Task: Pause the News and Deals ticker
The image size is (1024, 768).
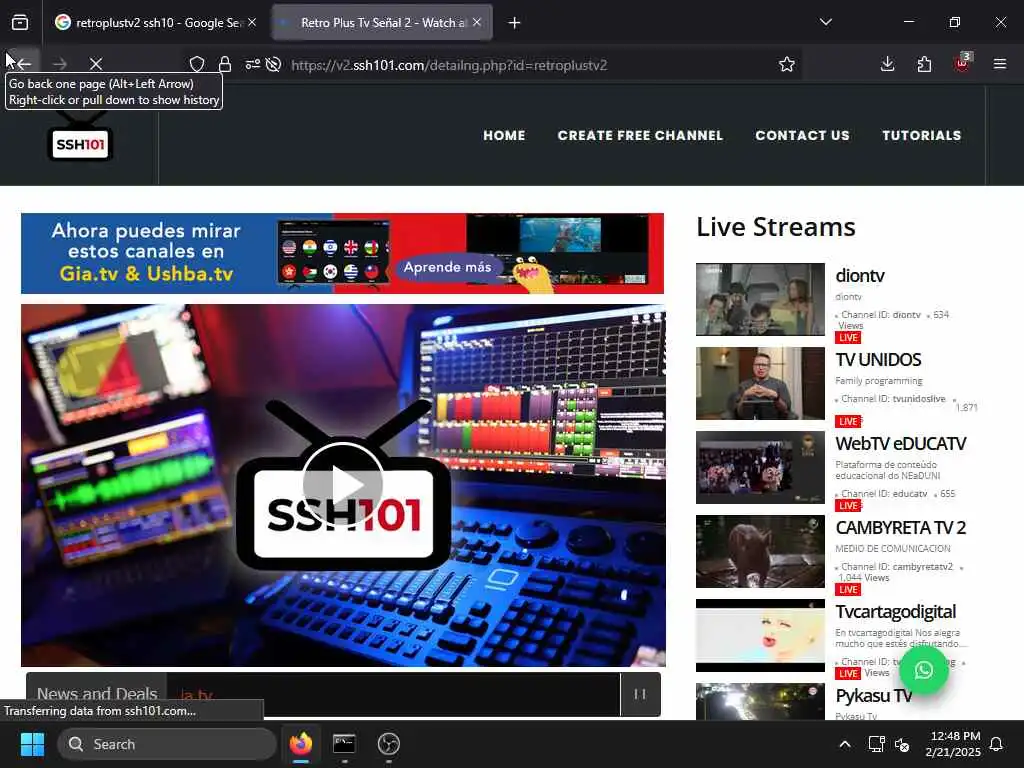Action: 640,694
